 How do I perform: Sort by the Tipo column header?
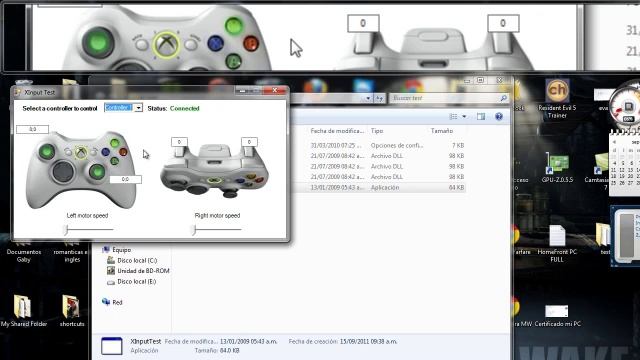(x=377, y=131)
